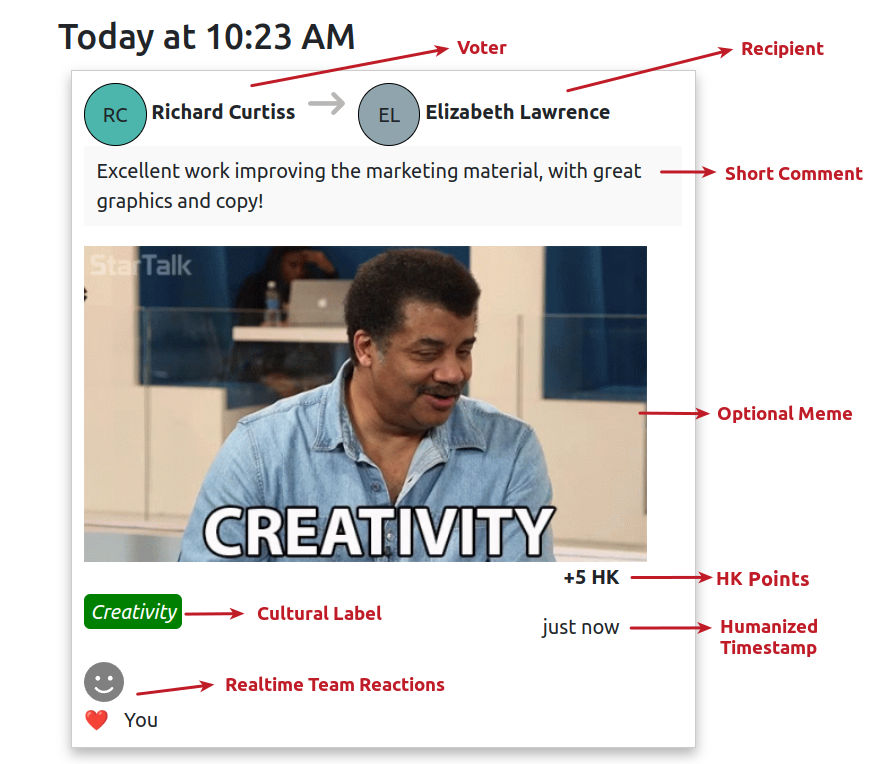Click the red heart reaction
This screenshot has height=764, width=871.
tap(97, 720)
